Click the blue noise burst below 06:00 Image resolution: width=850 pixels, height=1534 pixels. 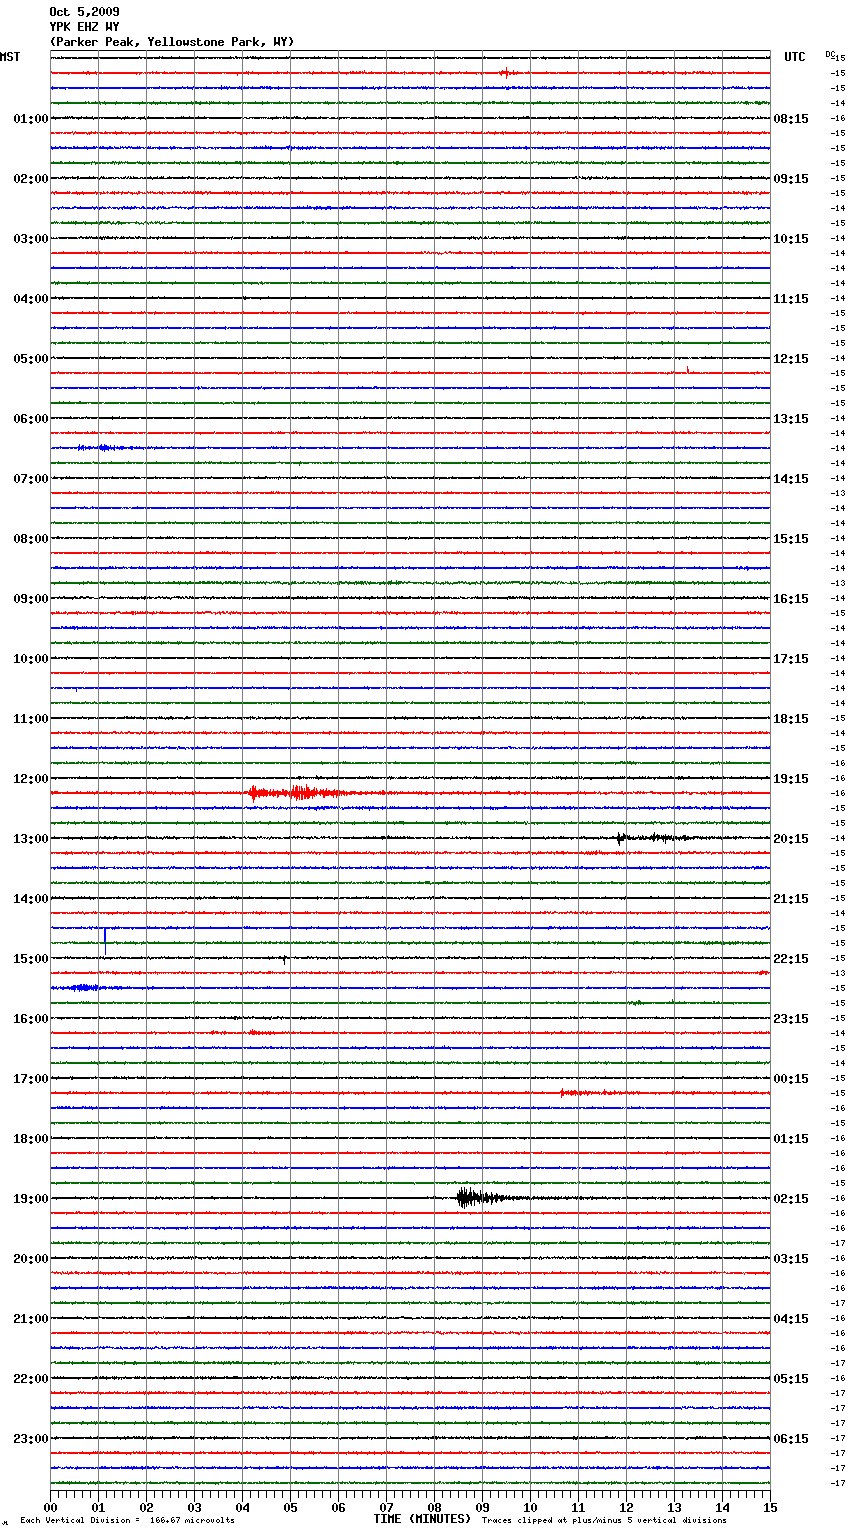click(x=102, y=448)
